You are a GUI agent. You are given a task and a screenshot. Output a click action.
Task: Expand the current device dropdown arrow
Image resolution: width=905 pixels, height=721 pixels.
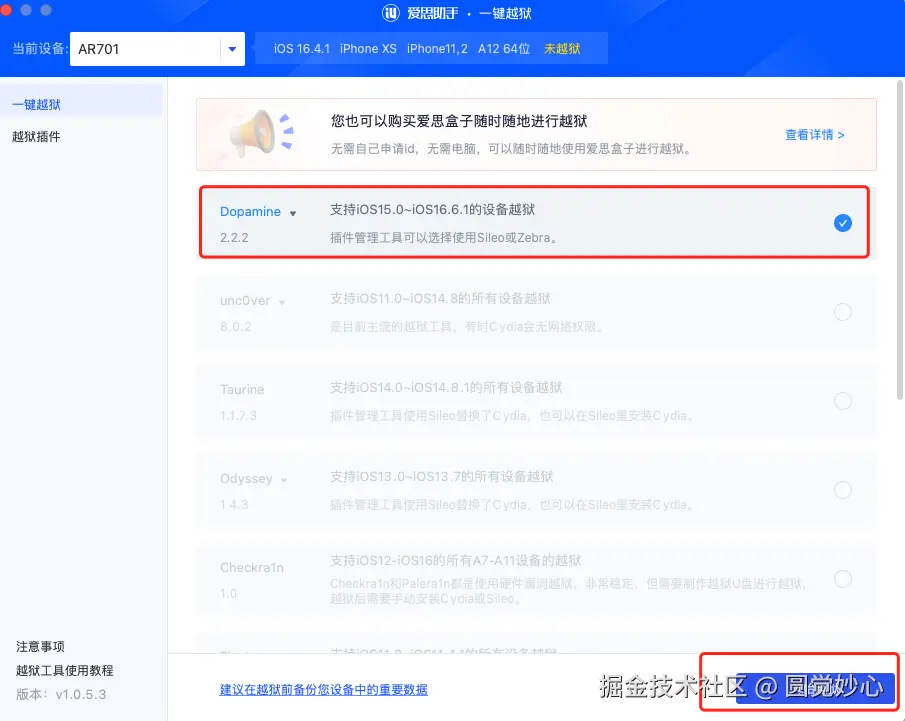point(232,49)
